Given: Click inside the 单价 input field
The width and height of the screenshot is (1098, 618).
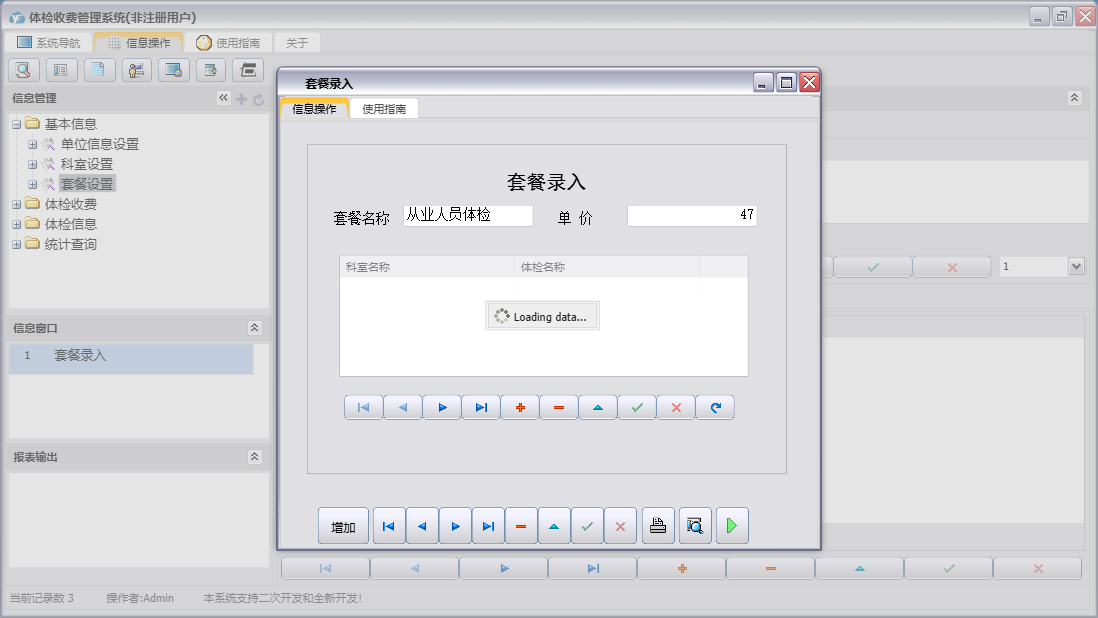Looking at the screenshot, I should click(x=690, y=214).
